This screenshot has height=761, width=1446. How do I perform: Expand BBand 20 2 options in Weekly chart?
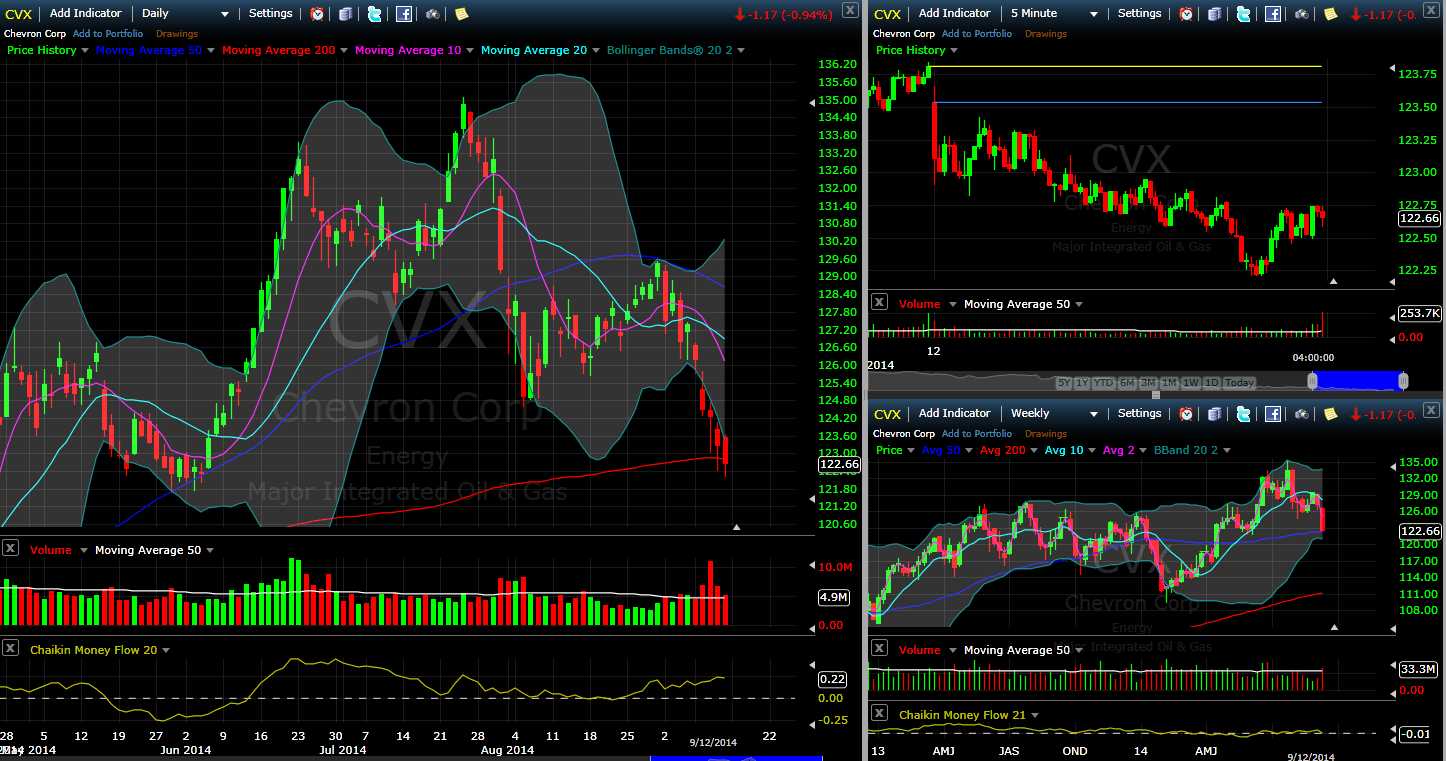coord(1227,450)
